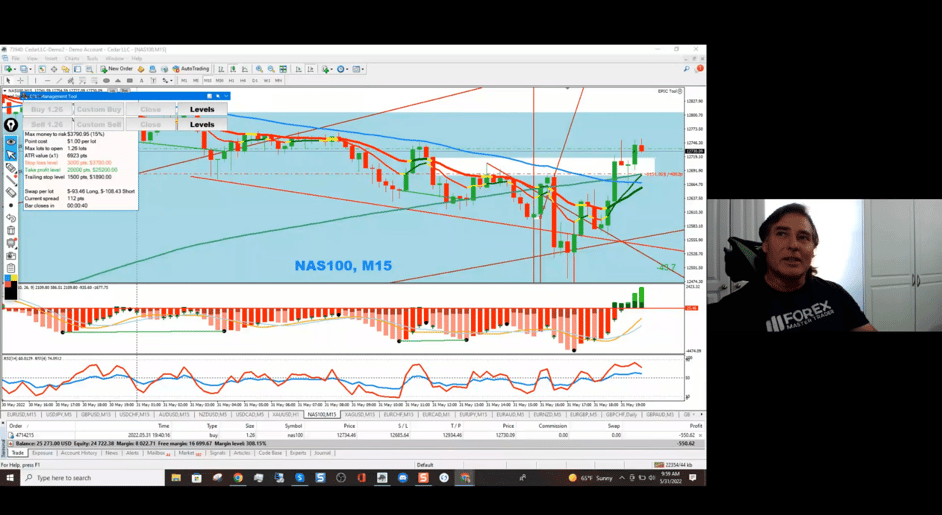Click the Windows search box
Image resolution: width=942 pixels, height=515 pixels.
[x=93, y=478]
